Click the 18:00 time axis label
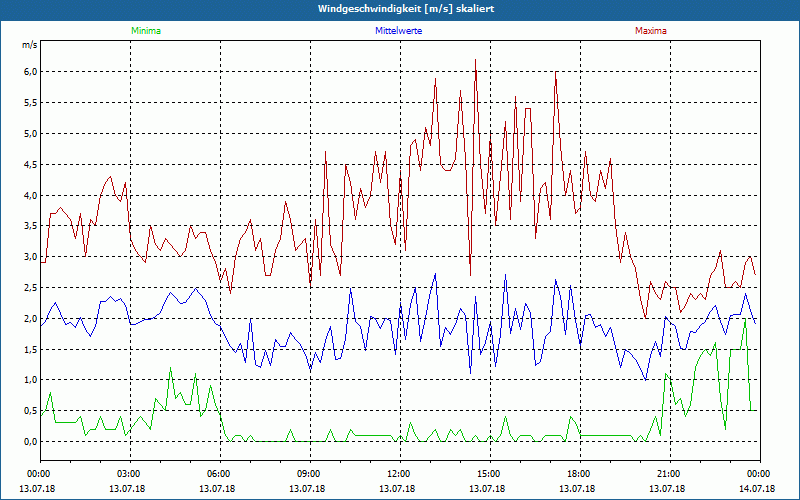The image size is (800, 500). [x=579, y=474]
